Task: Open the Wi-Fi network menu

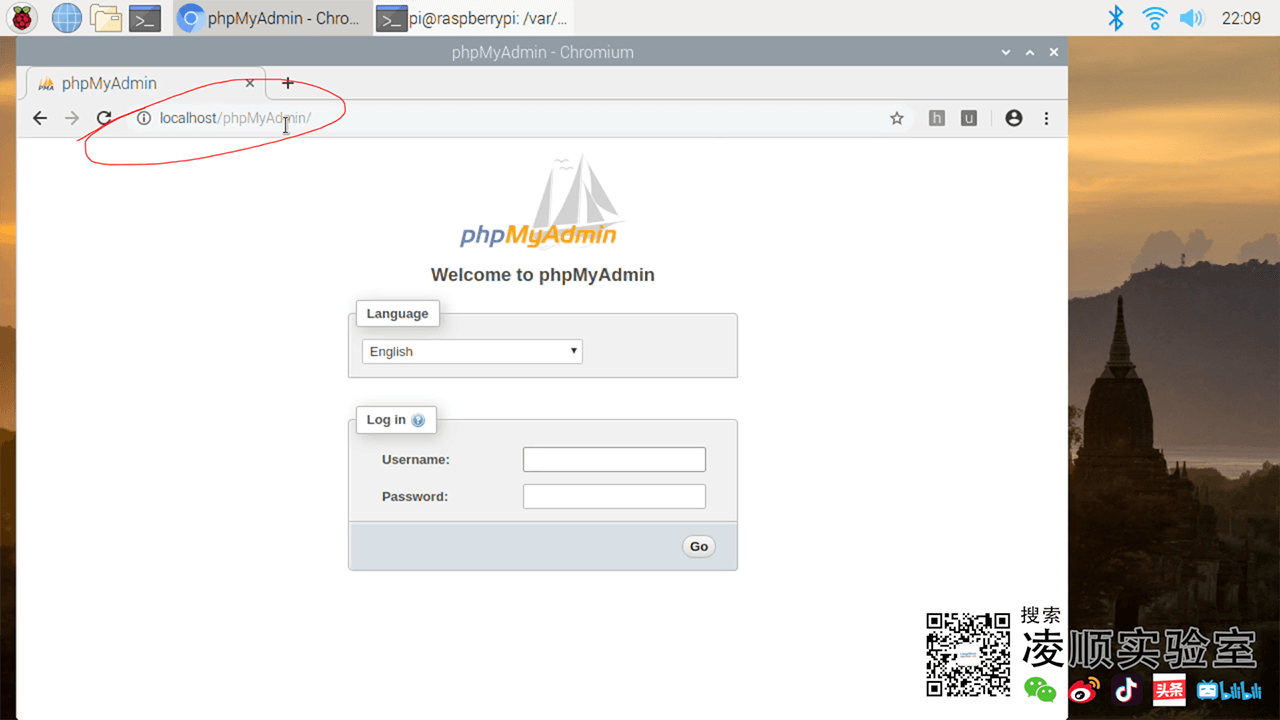Action: click(x=1154, y=18)
